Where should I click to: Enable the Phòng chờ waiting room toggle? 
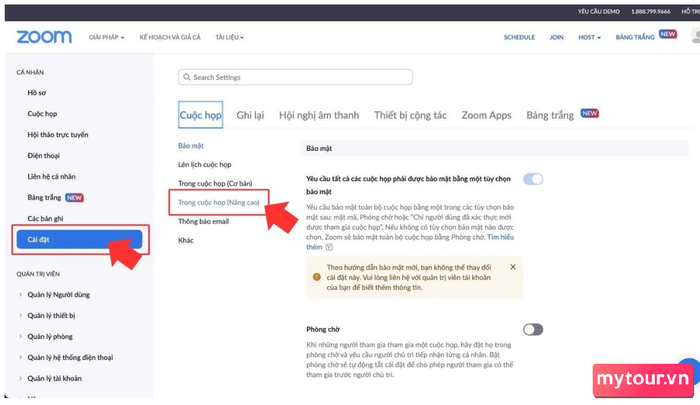click(533, 330)
